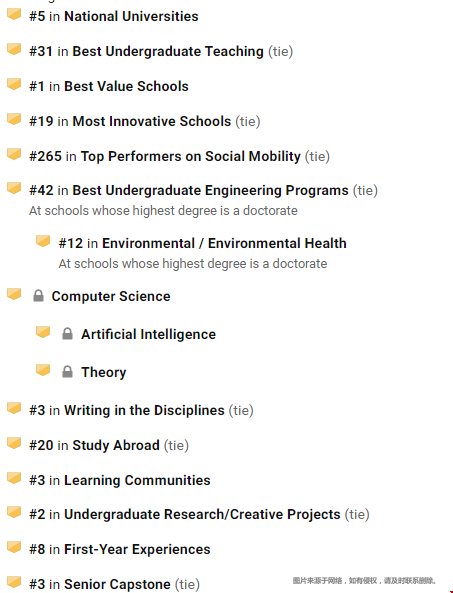The image size is (453, 593).
Task: Open the National Universities ranking link
Action: [131, 16]
